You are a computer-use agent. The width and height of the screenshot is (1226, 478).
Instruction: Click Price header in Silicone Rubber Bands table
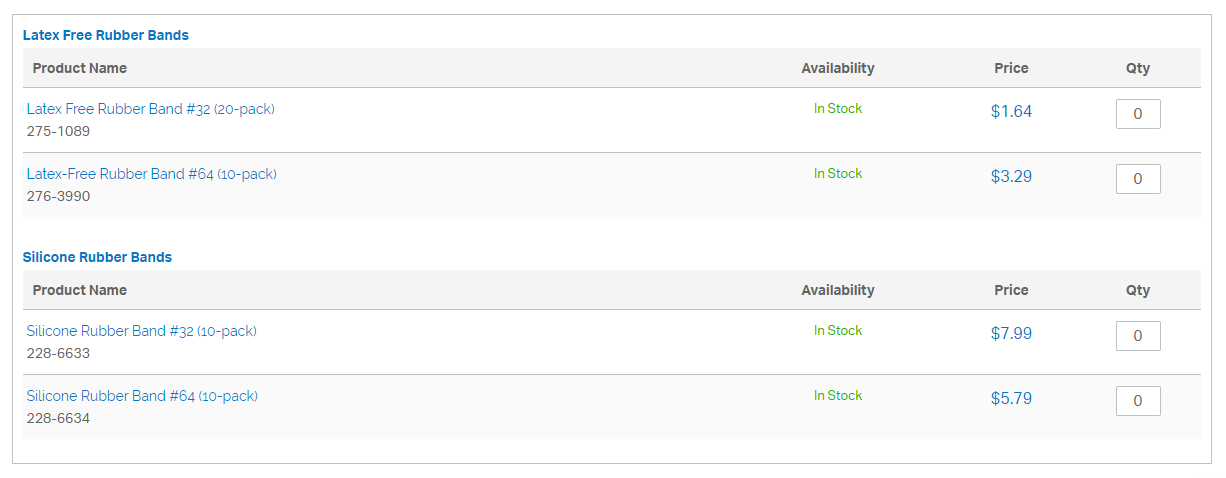pyautogui.click(x=1011, y=290)
